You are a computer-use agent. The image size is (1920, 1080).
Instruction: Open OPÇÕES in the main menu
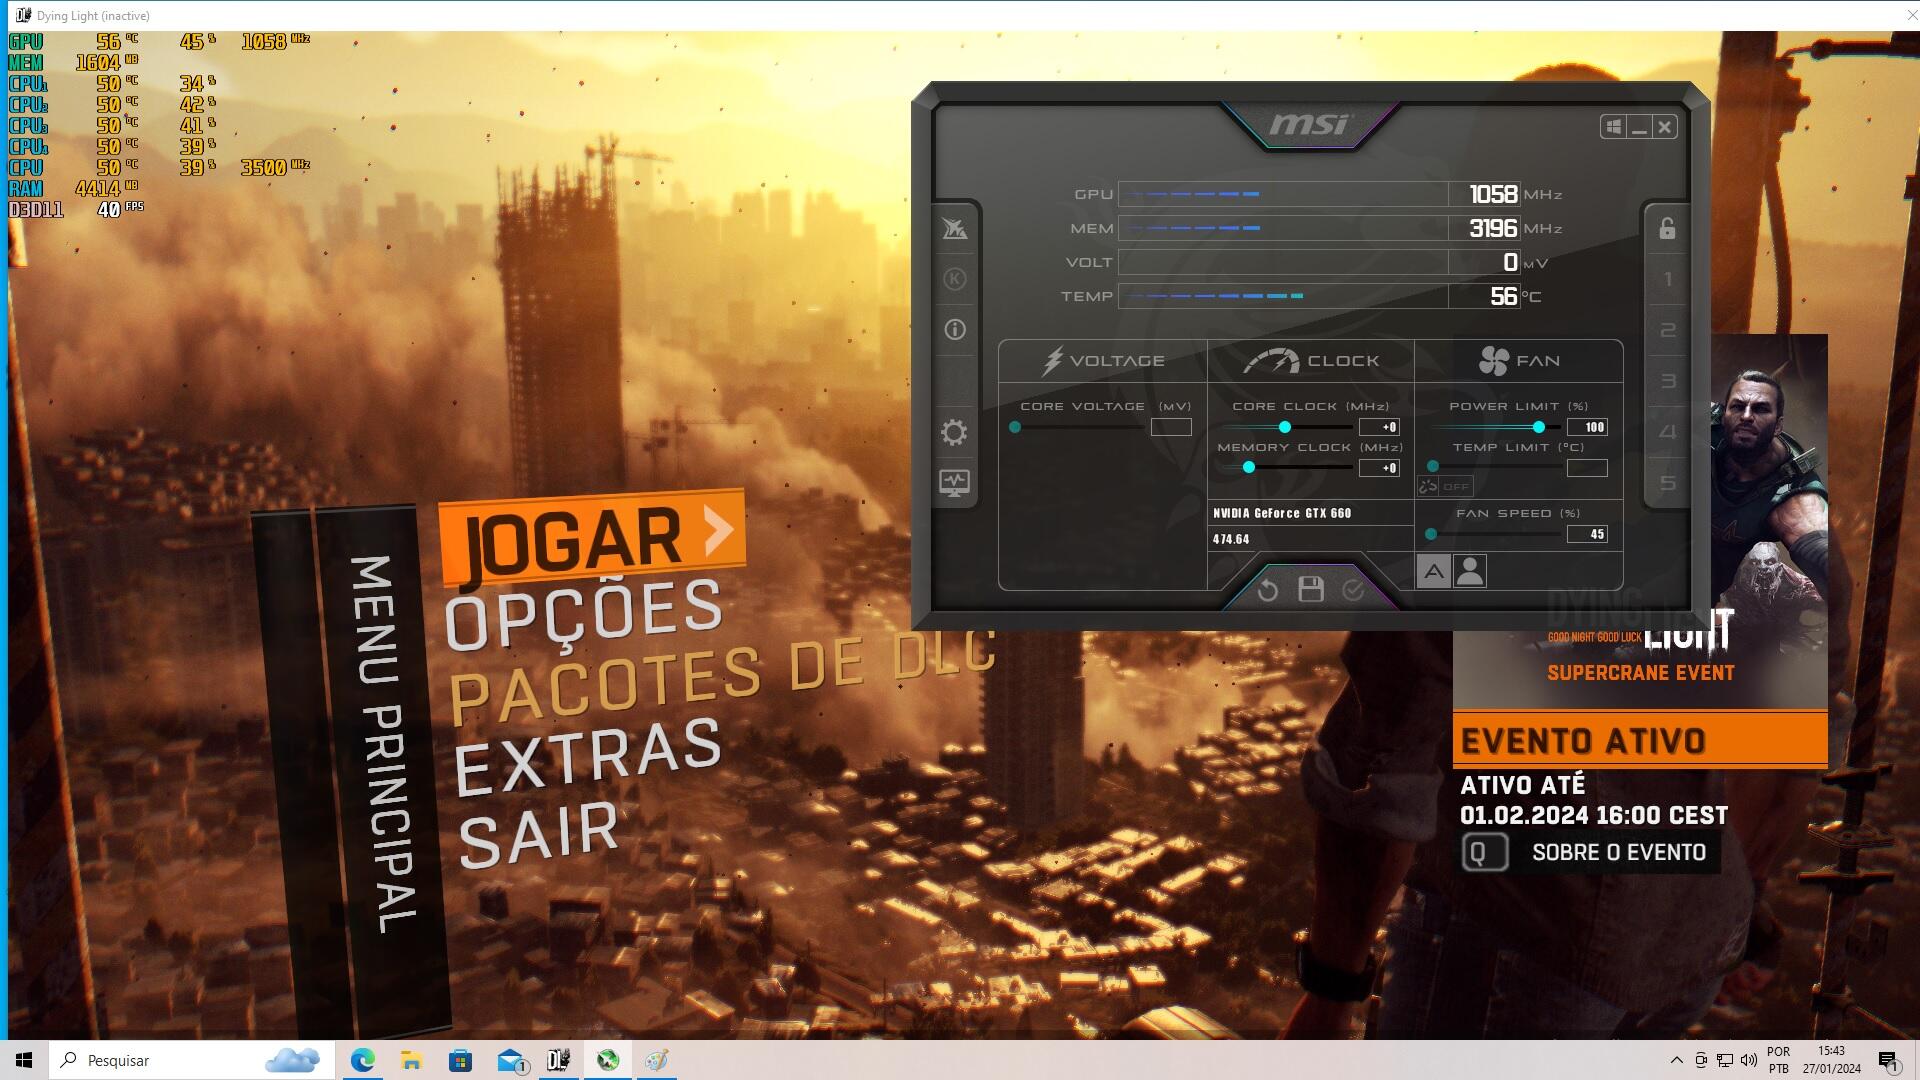584,613
